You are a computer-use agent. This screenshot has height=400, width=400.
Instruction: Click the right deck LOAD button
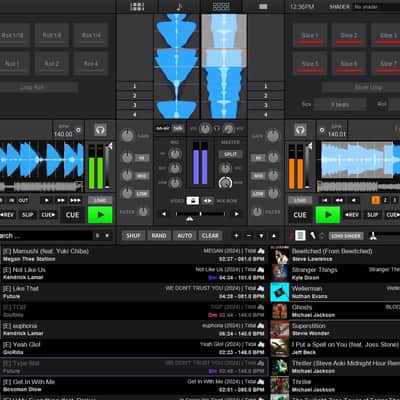point(300,200)
